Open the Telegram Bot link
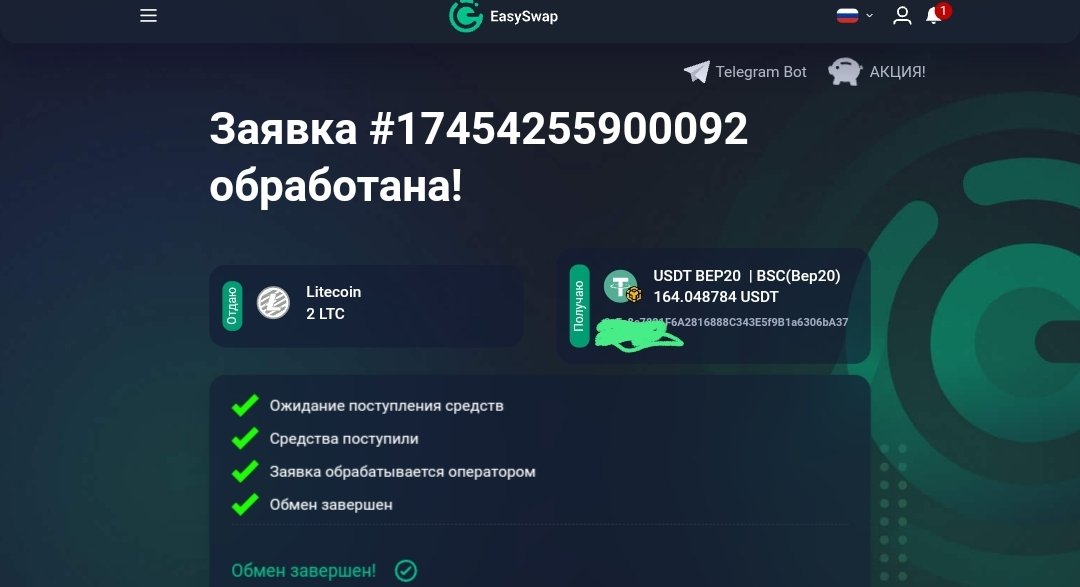 click(760, 72)
